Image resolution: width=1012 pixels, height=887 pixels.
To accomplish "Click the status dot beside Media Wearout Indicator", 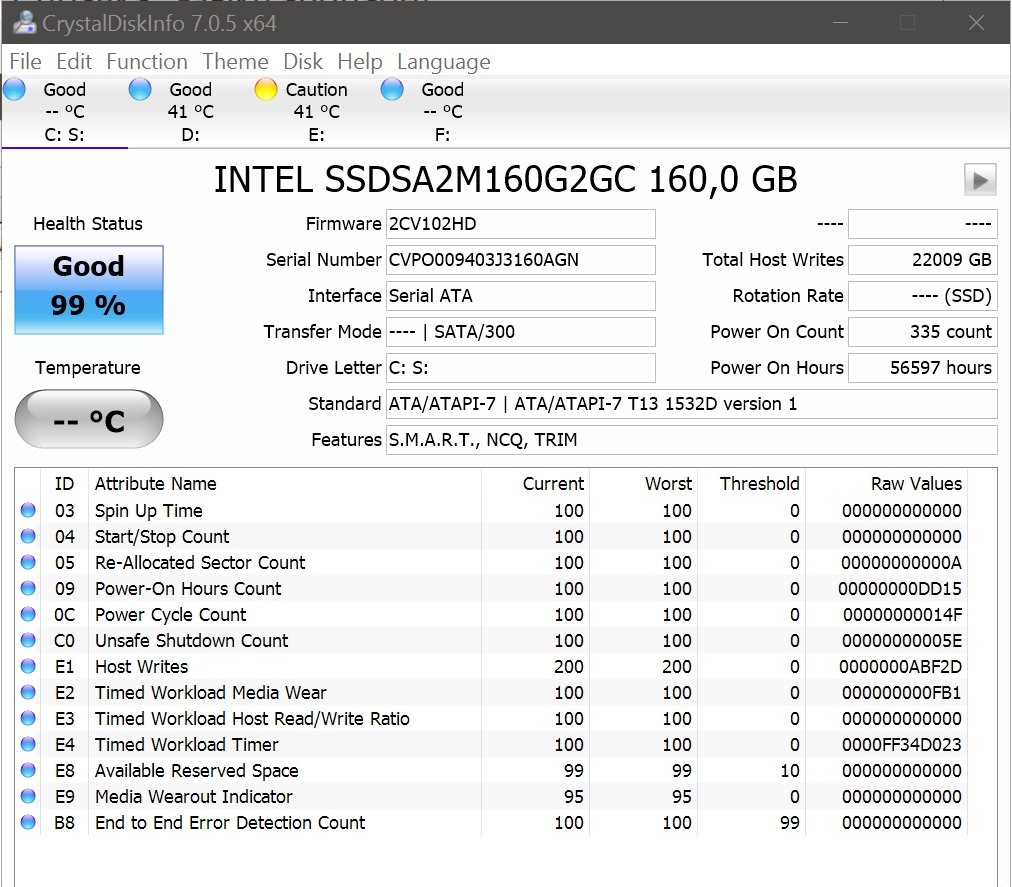I will (28, 797).
